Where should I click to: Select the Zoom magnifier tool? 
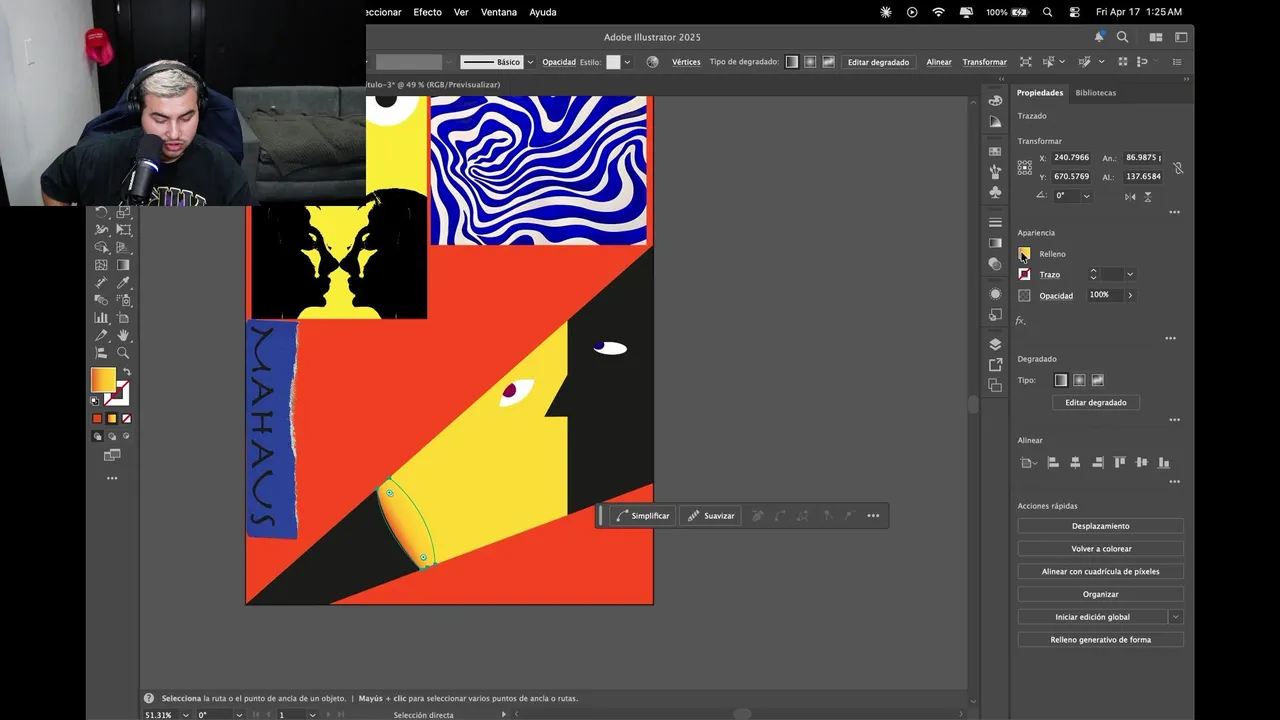pos(124,352)
